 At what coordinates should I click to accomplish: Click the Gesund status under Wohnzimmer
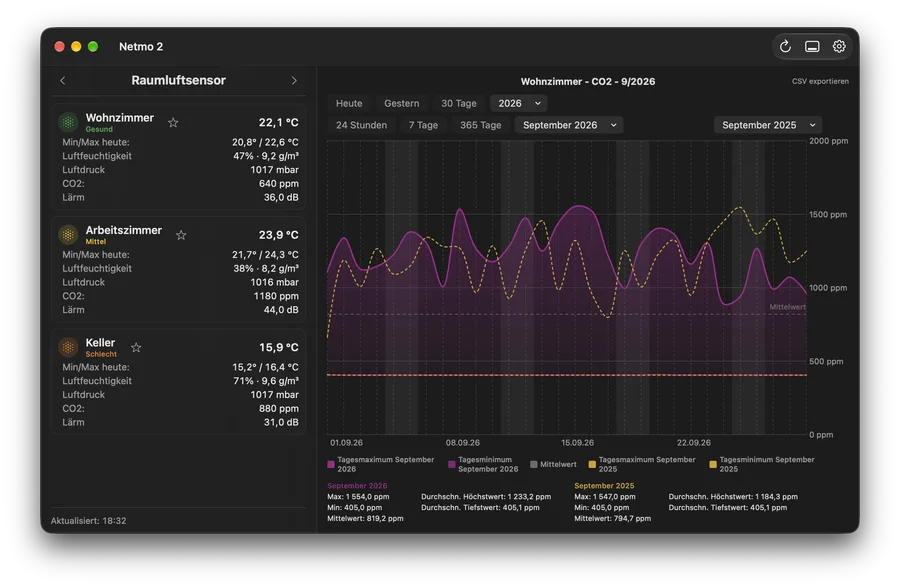pos(99,130)
